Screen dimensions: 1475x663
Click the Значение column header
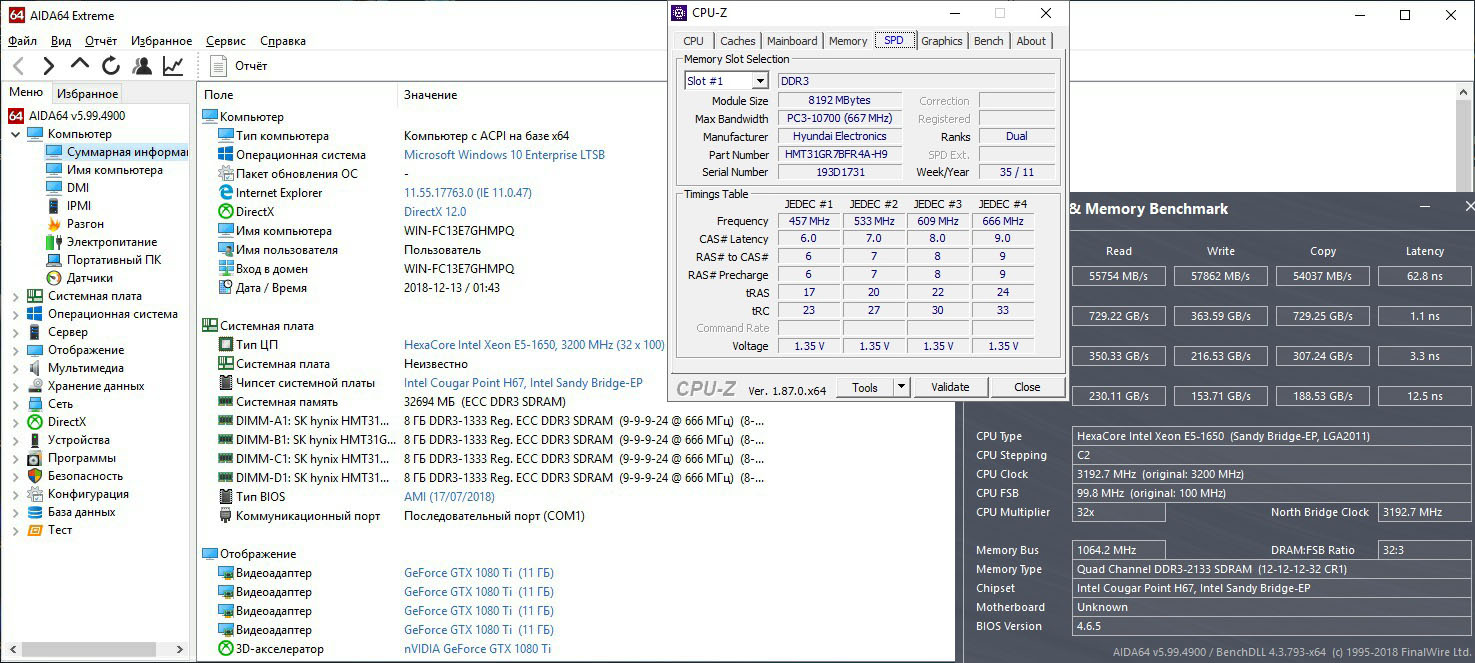(430, 95)
